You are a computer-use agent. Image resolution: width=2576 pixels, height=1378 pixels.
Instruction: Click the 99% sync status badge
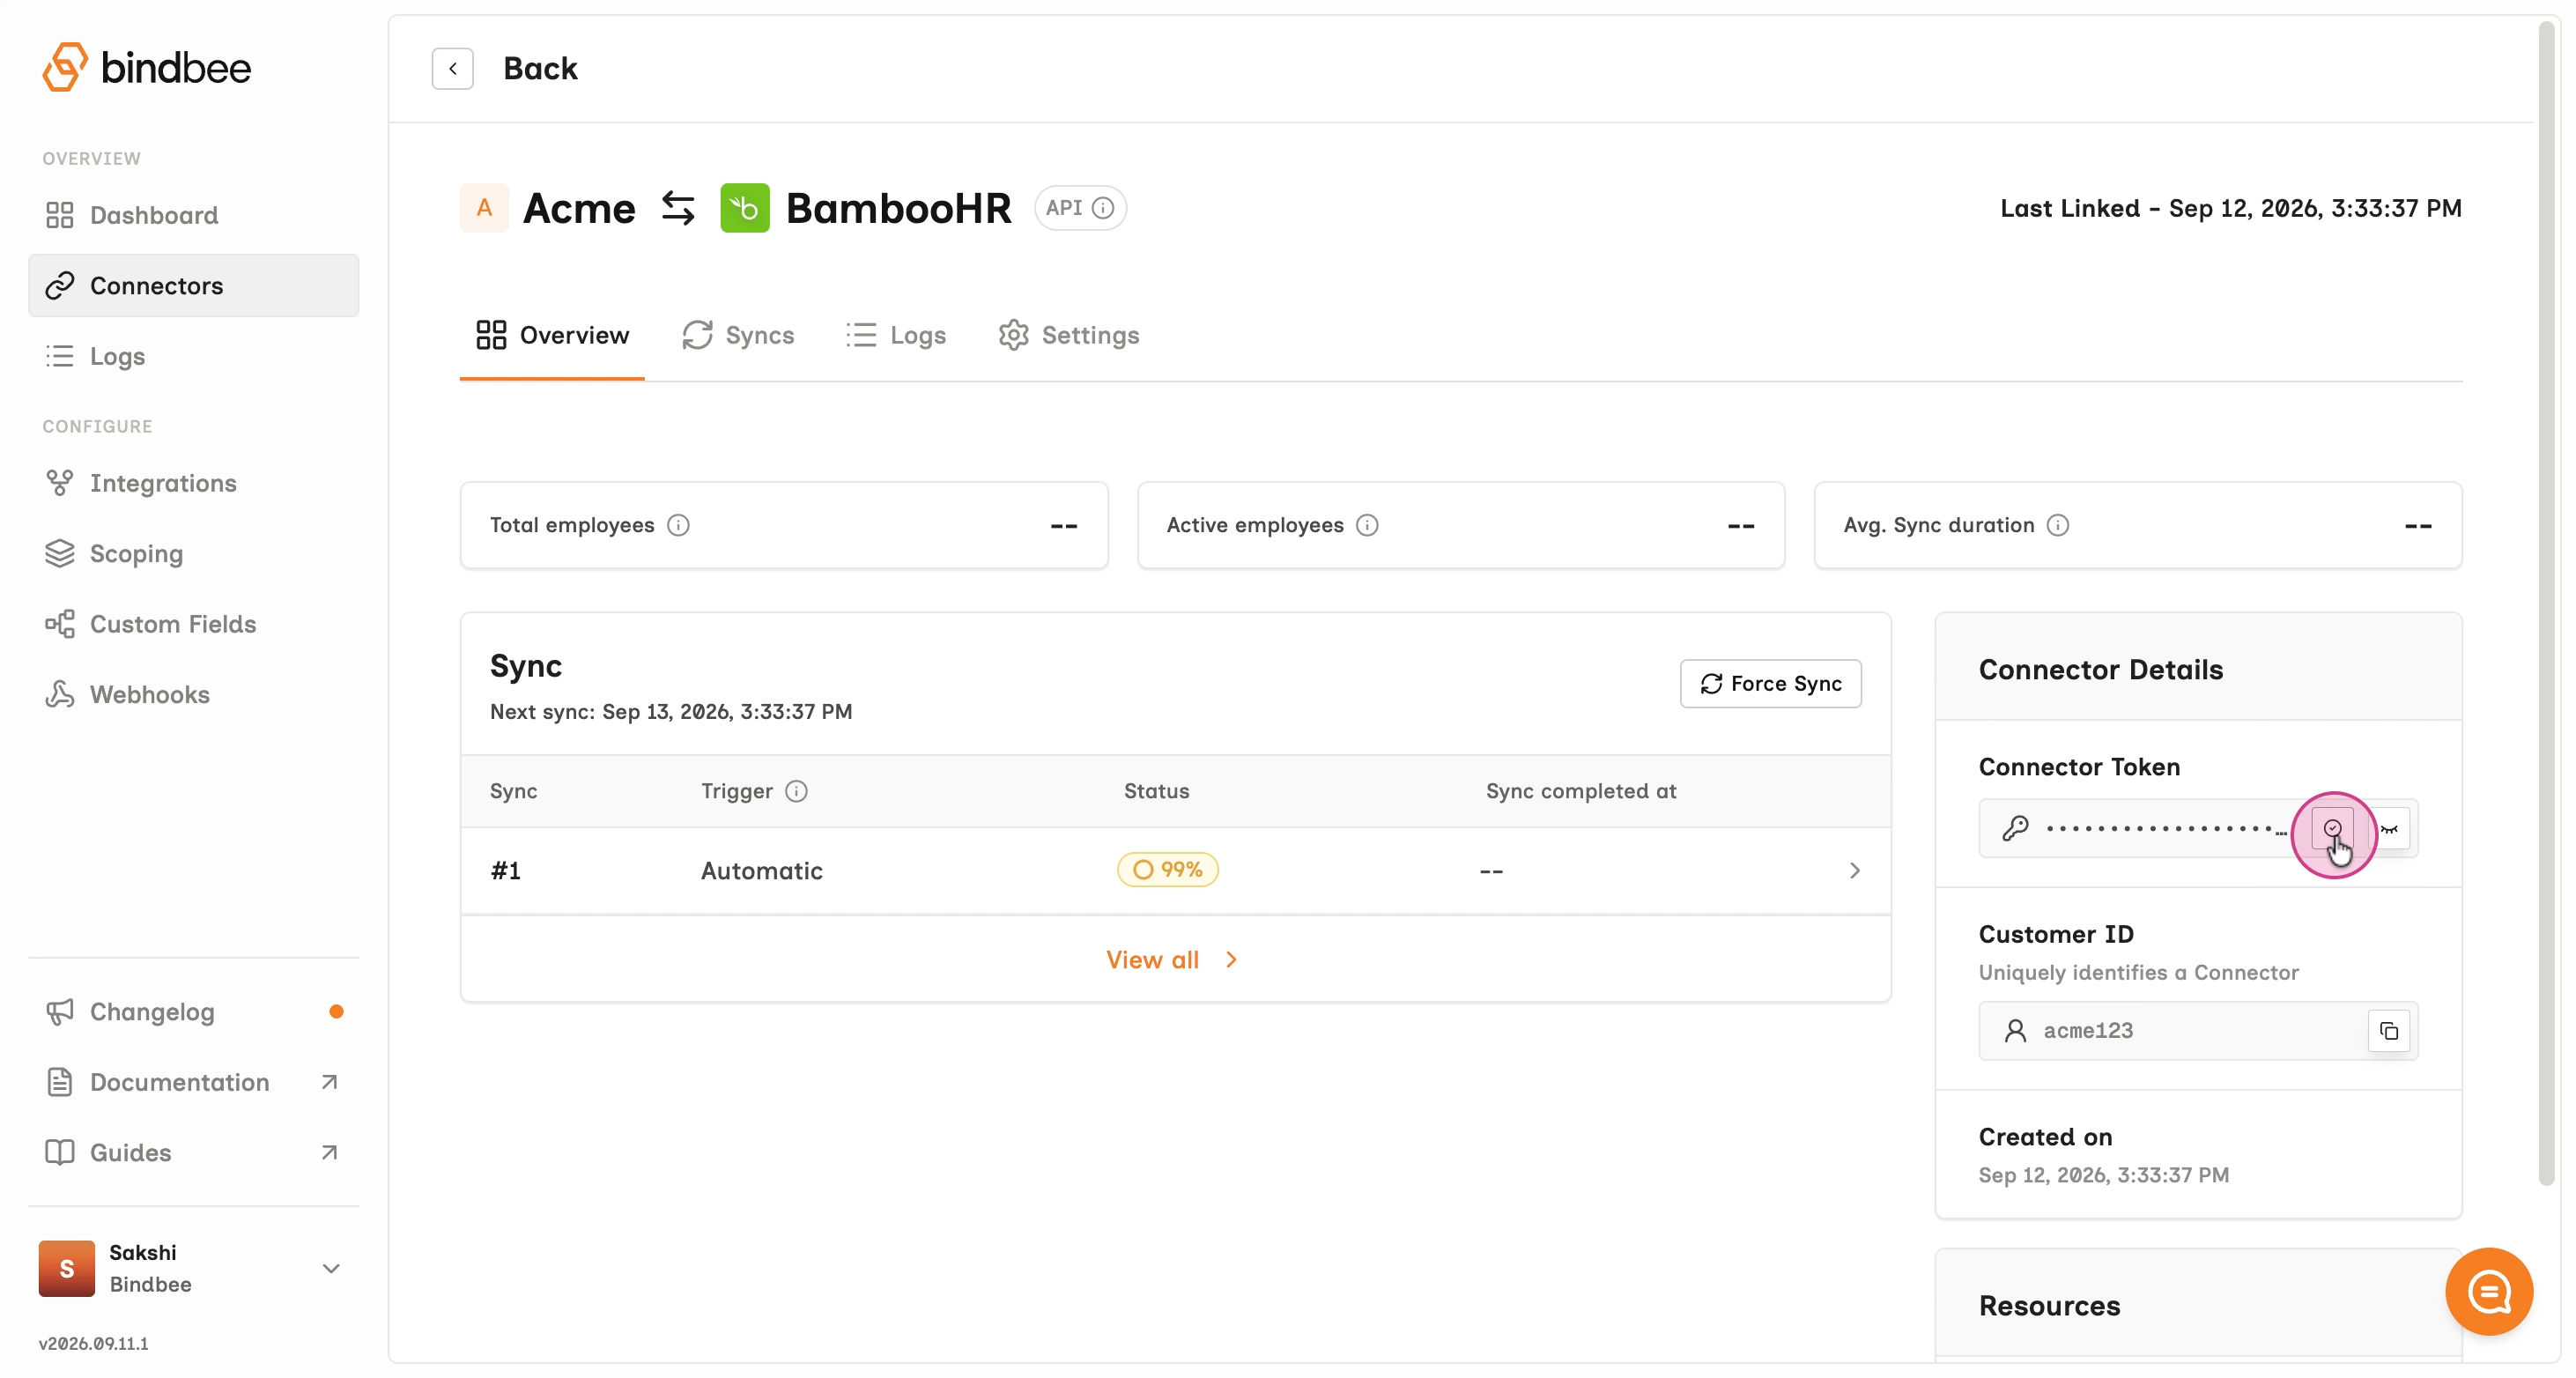pos(1168,870)
